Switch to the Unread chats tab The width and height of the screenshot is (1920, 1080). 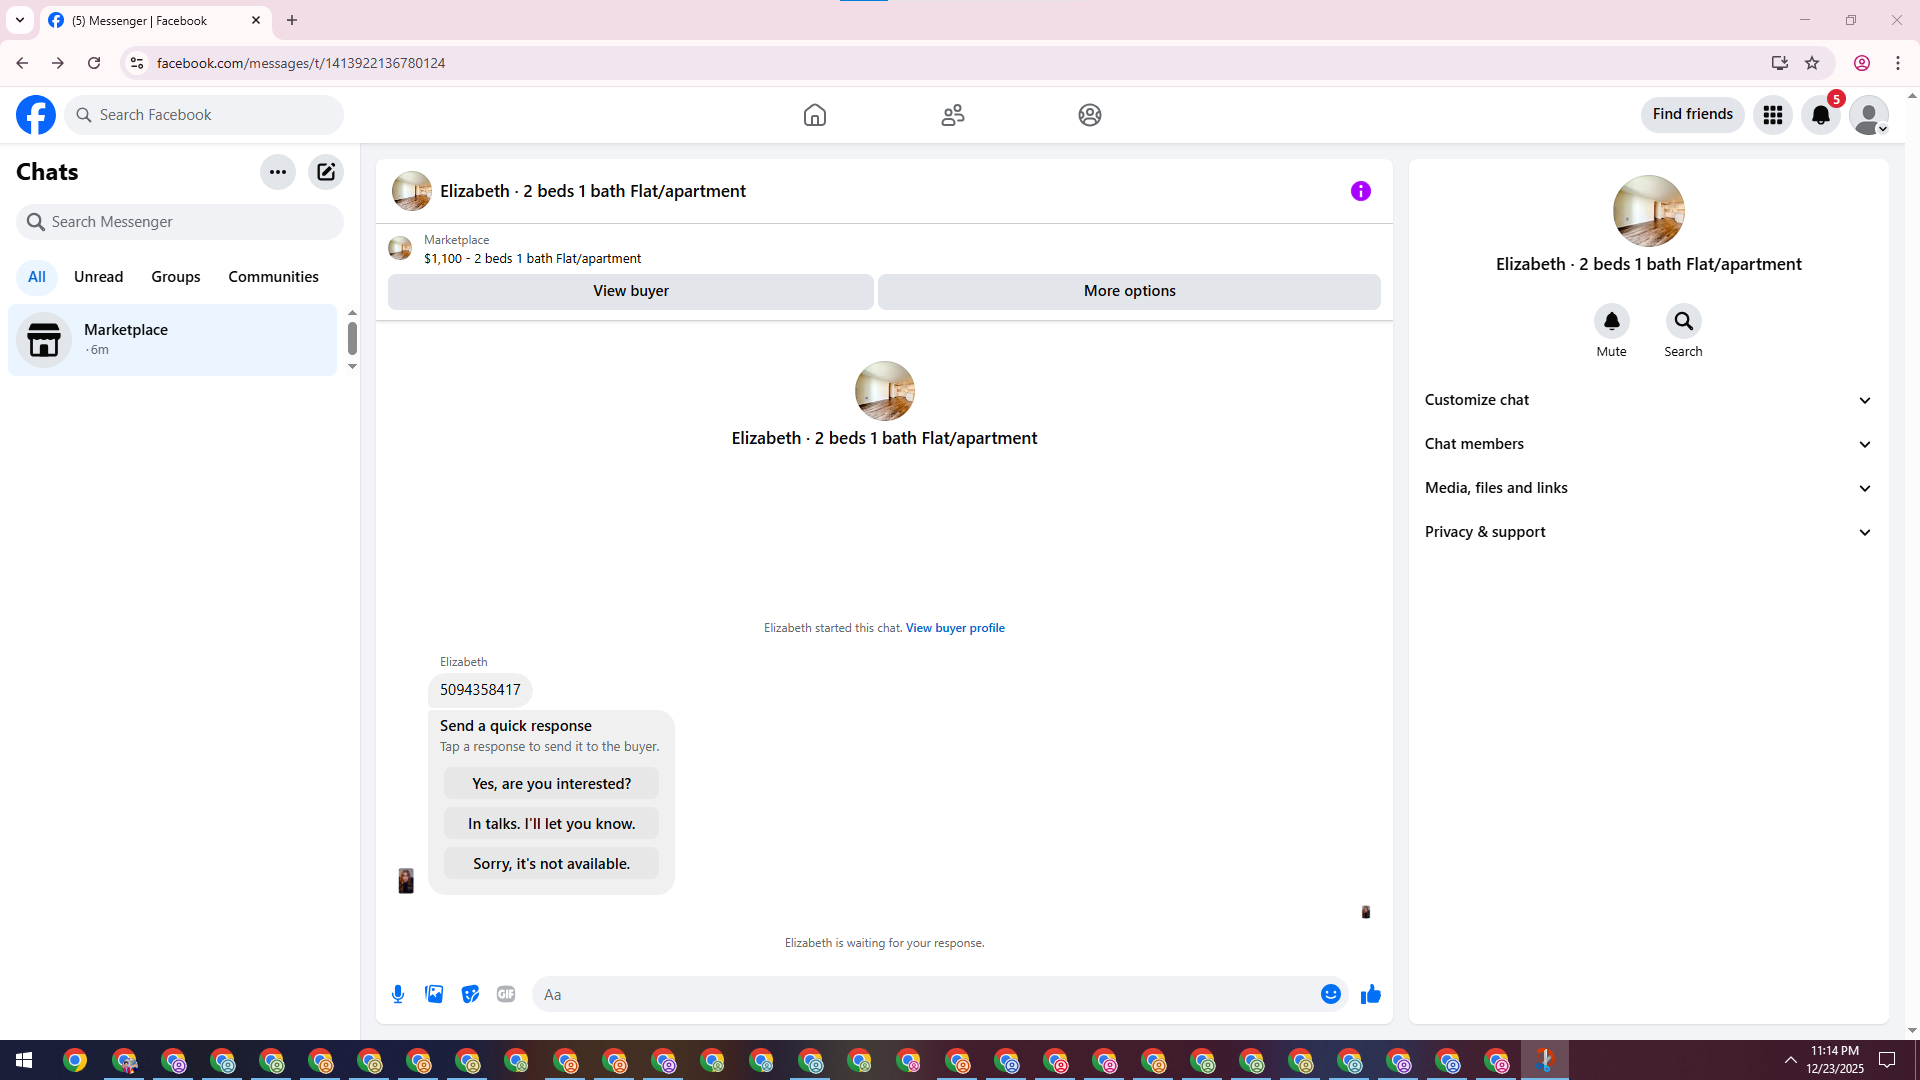click(98, 277)
